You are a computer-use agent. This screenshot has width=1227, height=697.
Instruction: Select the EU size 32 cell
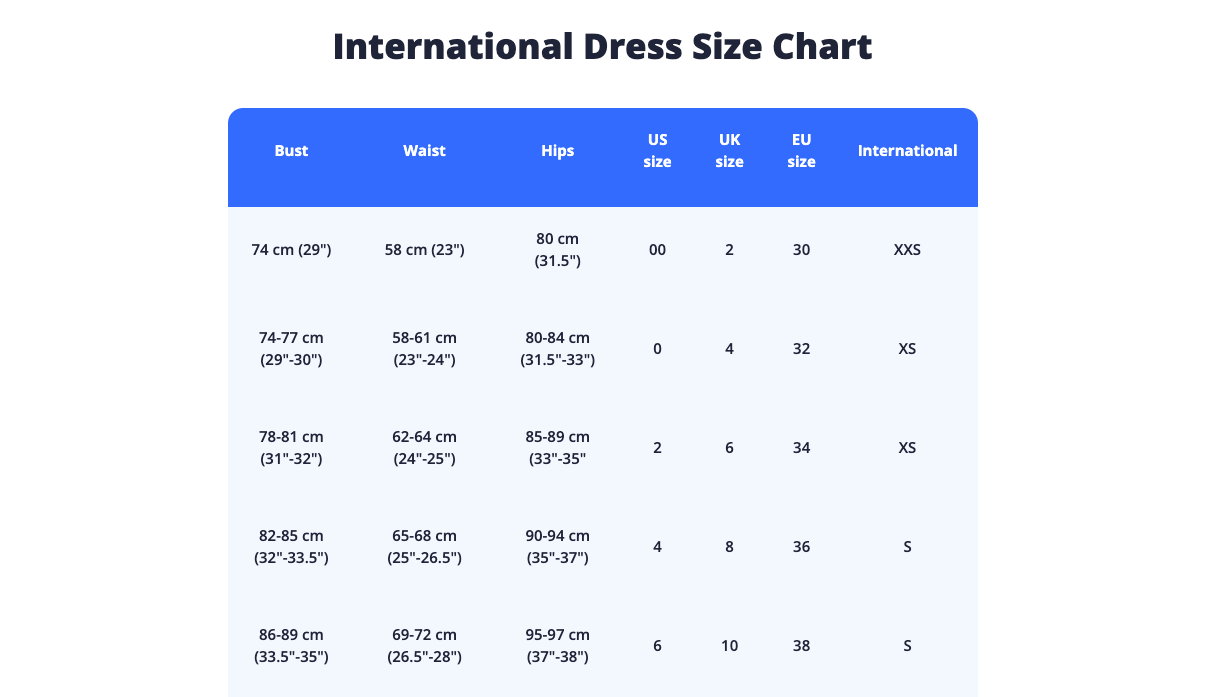click(x=801, y=349)
